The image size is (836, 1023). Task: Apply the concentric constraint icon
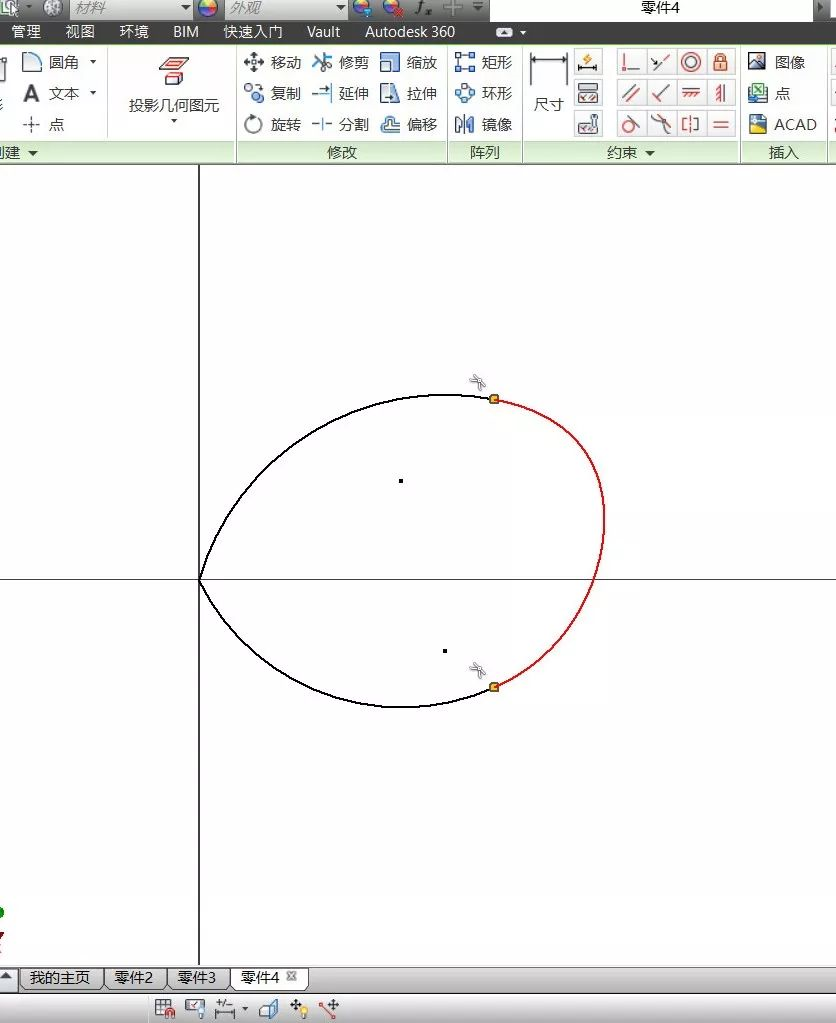click(x=690, y=63)
